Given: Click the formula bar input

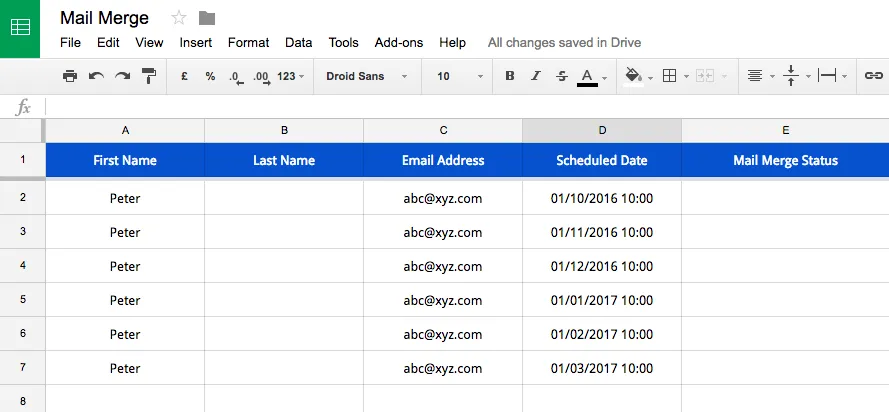Looking at the screenshot, I should tap(467, 107).
